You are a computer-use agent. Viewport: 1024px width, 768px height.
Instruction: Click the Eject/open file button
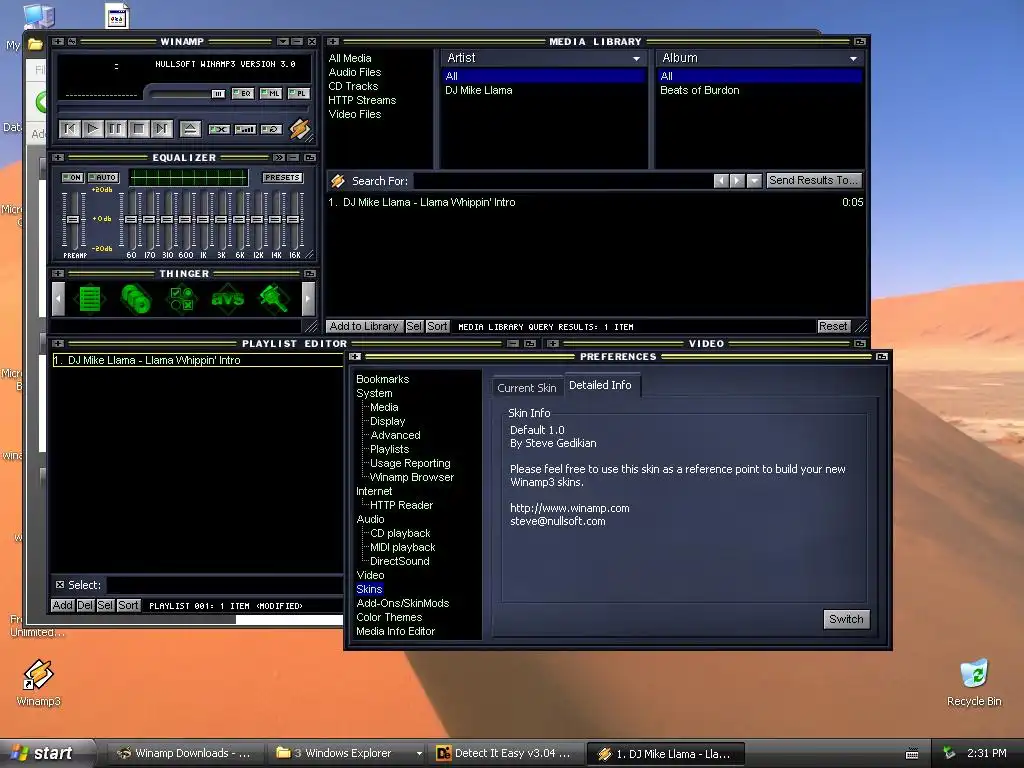(190, 129)
